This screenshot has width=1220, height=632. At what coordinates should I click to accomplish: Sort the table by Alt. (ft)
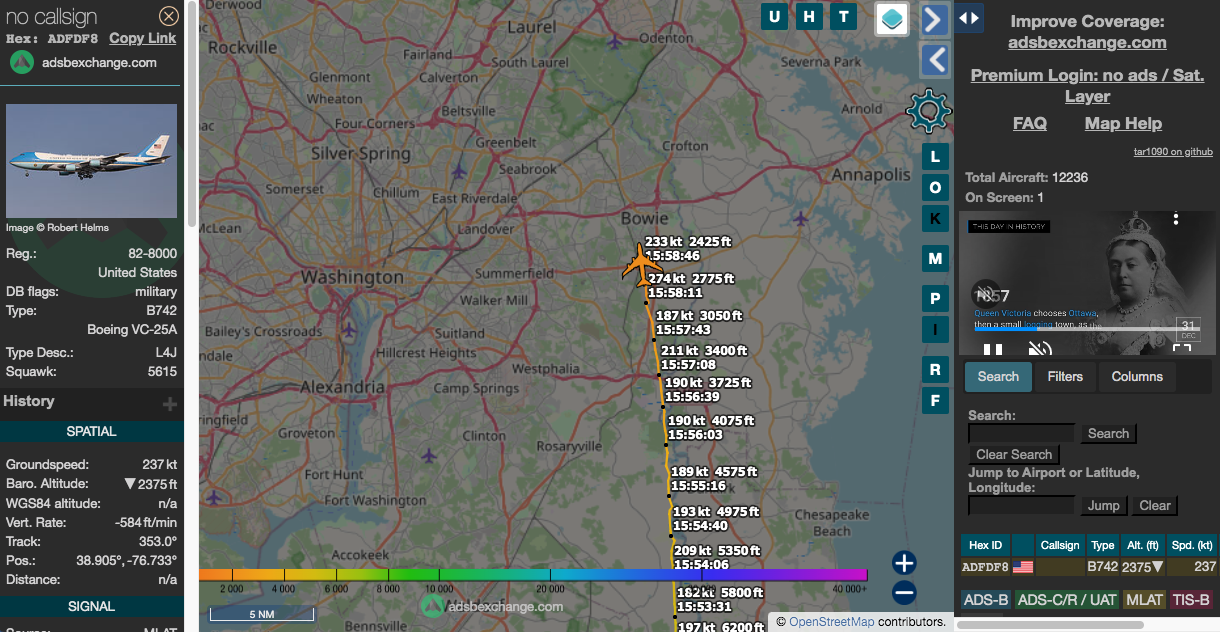[1143, 545]
